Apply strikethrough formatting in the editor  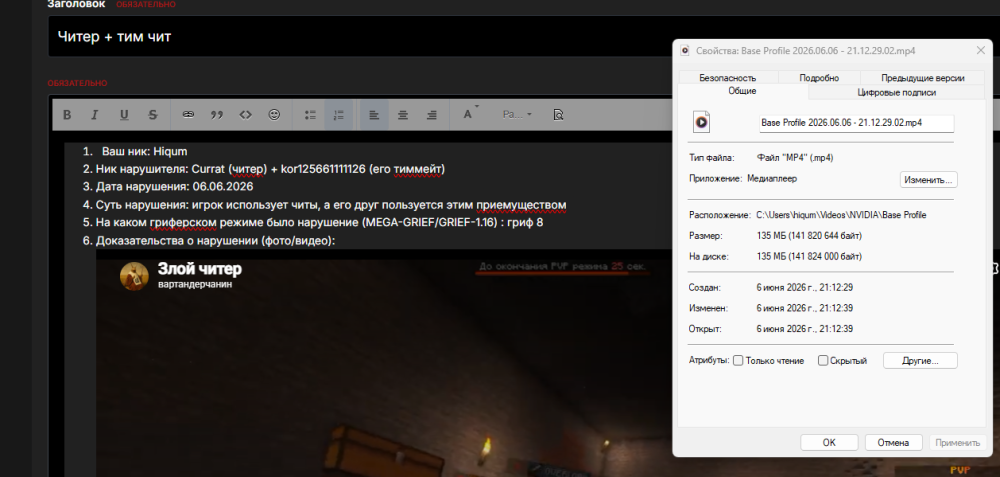tap(152, 115)
